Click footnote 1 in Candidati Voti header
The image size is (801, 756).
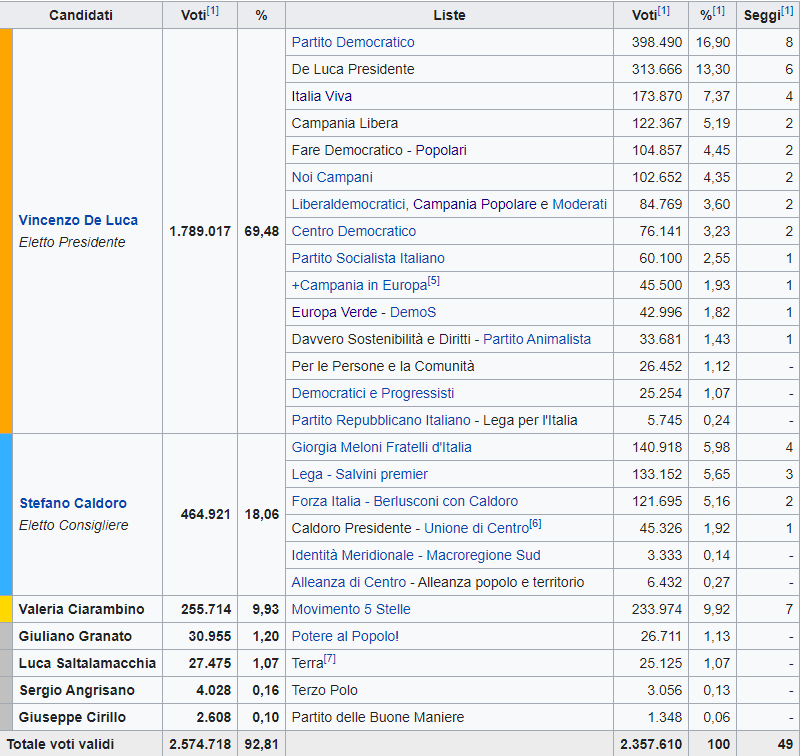pyautogui.click(x=213, y=11)
